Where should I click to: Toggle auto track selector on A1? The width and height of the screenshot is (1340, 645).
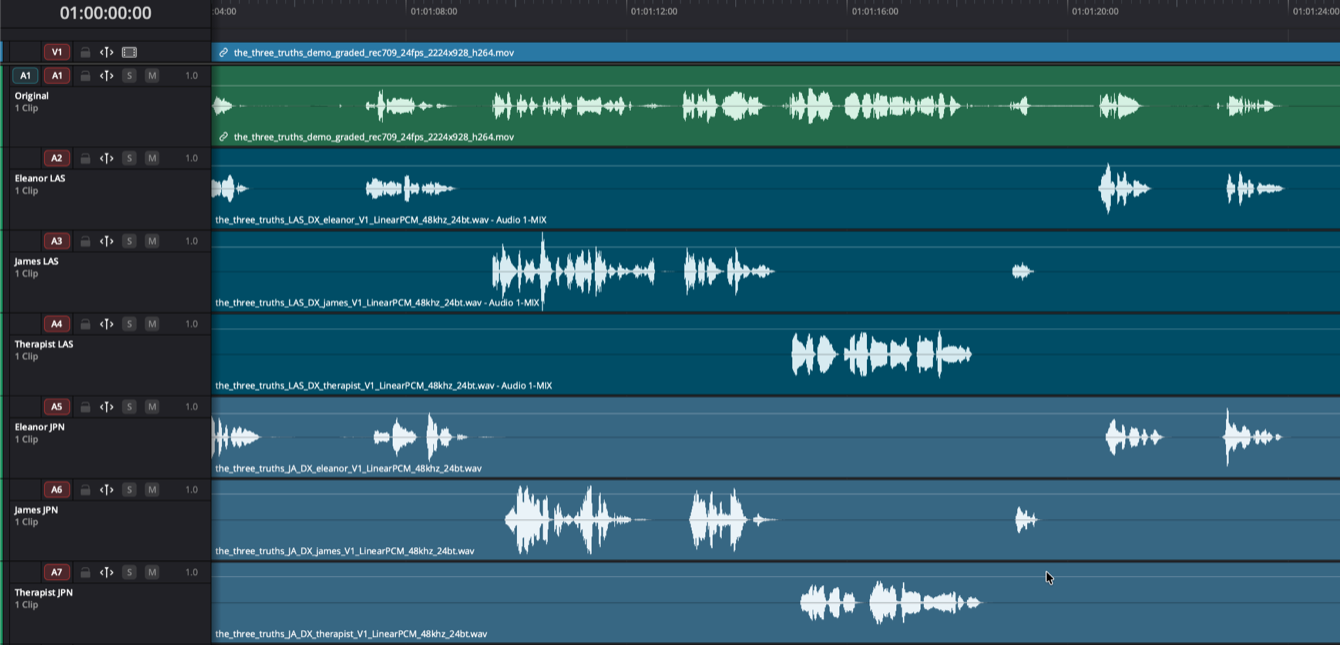[x=106, y=76]
